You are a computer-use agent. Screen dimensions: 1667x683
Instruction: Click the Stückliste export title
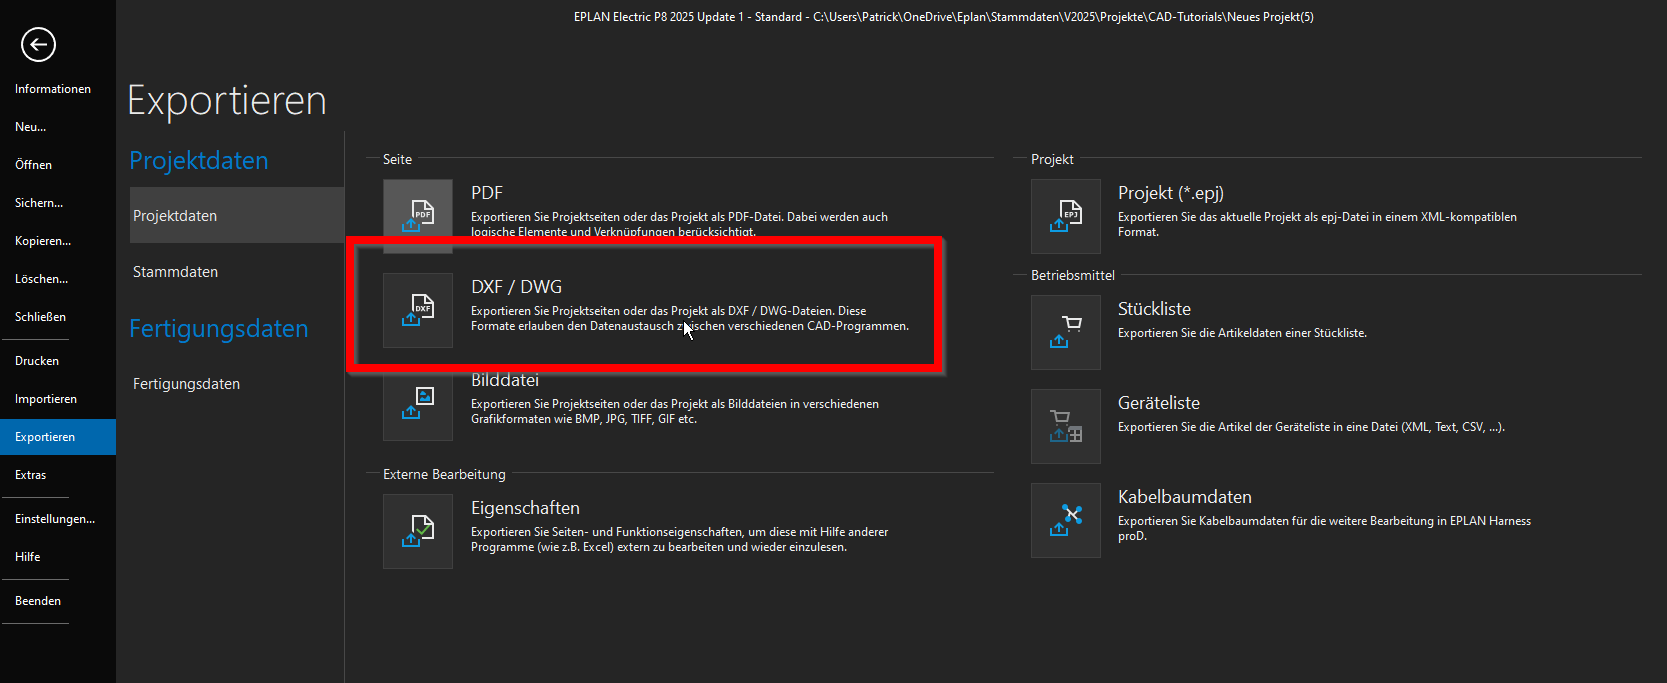click(x=1155, y=309)
